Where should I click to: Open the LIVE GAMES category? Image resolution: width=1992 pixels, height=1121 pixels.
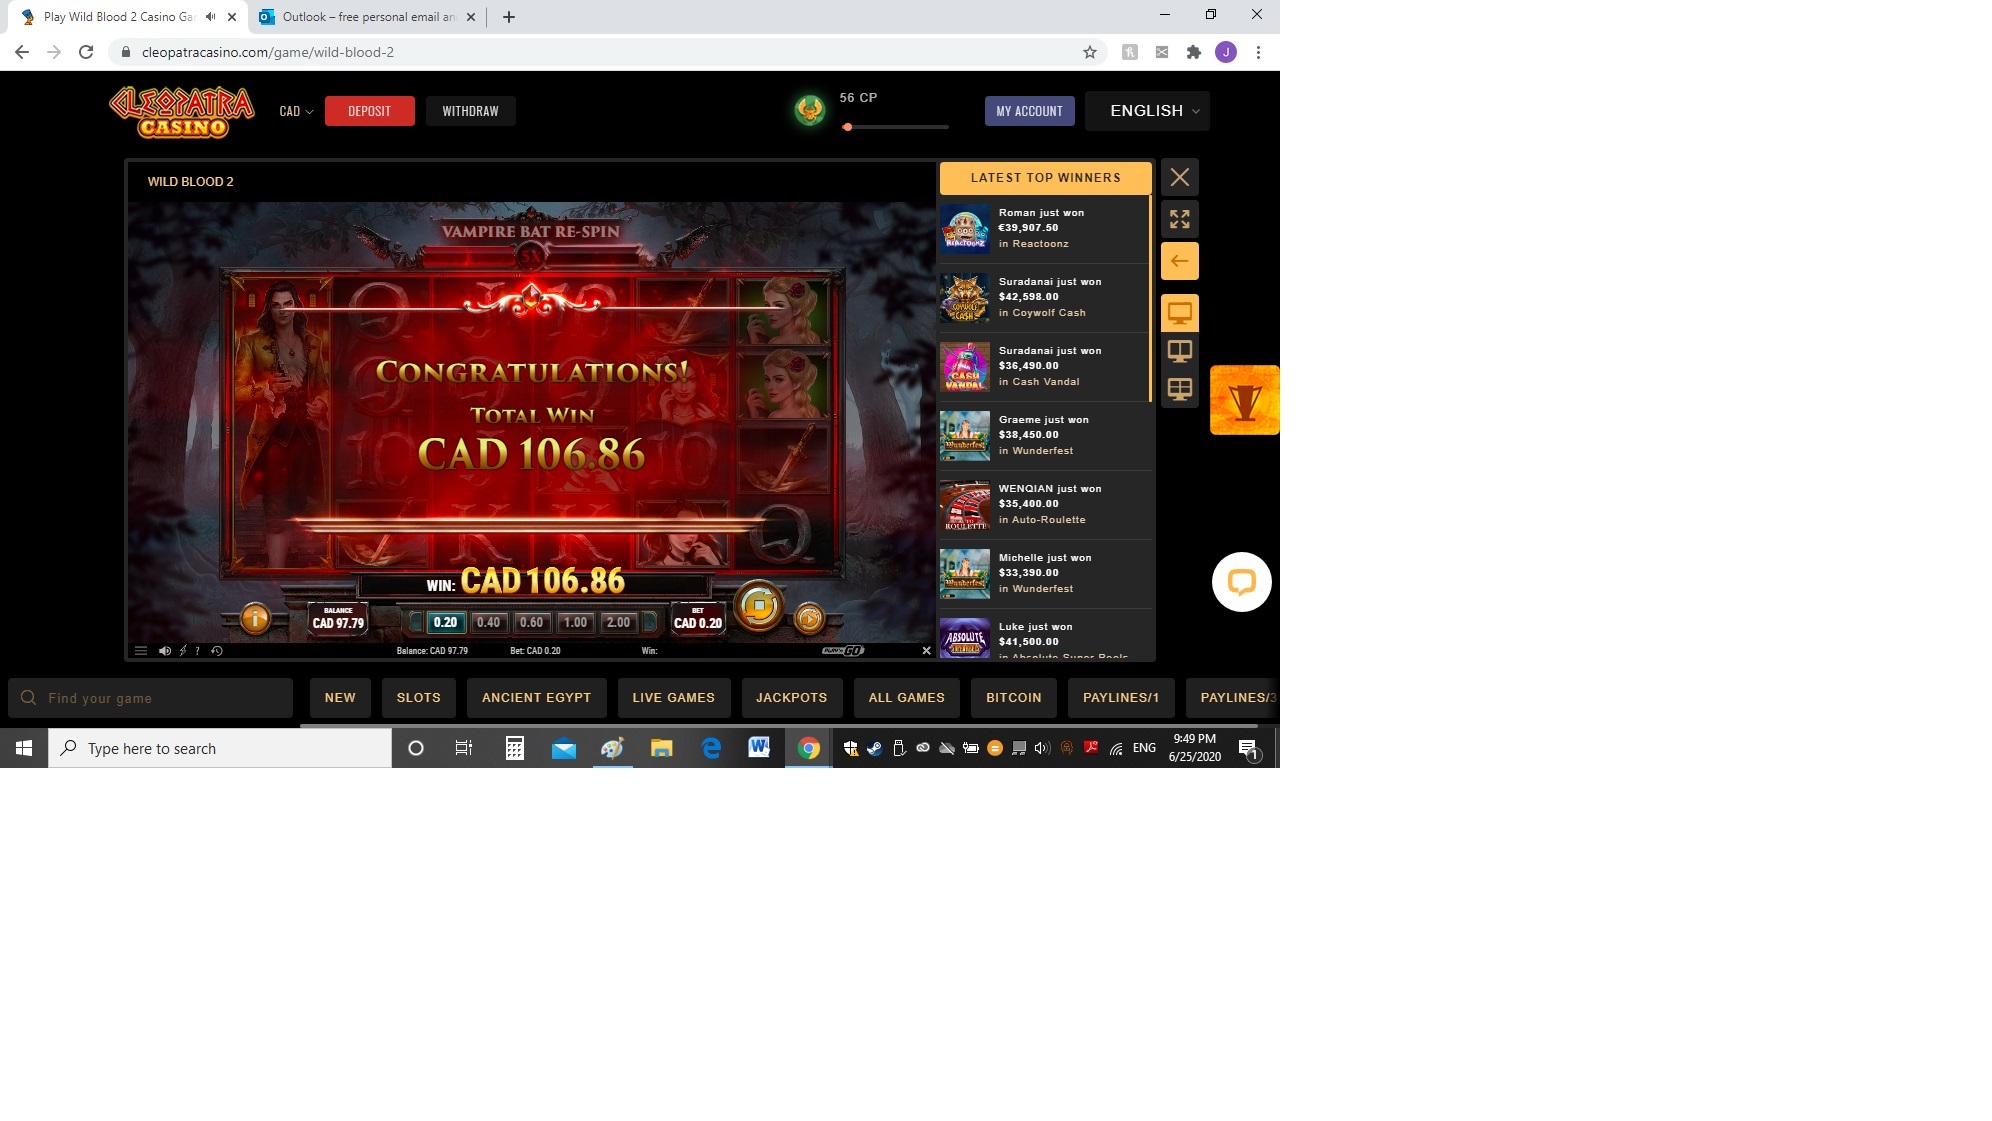coord(674,698)
